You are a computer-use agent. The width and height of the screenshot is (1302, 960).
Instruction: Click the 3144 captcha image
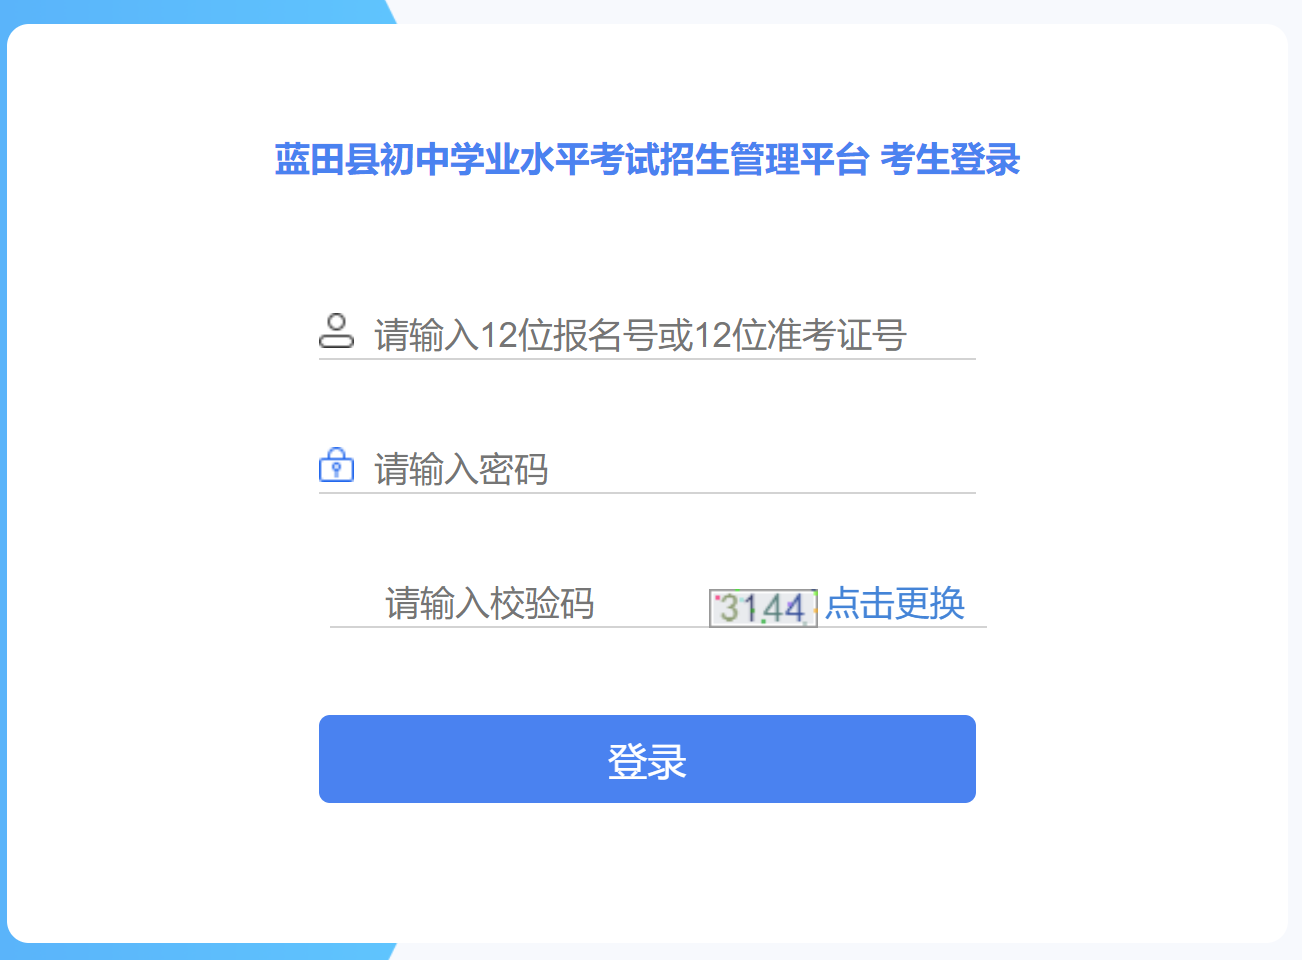tap(763, 608)
